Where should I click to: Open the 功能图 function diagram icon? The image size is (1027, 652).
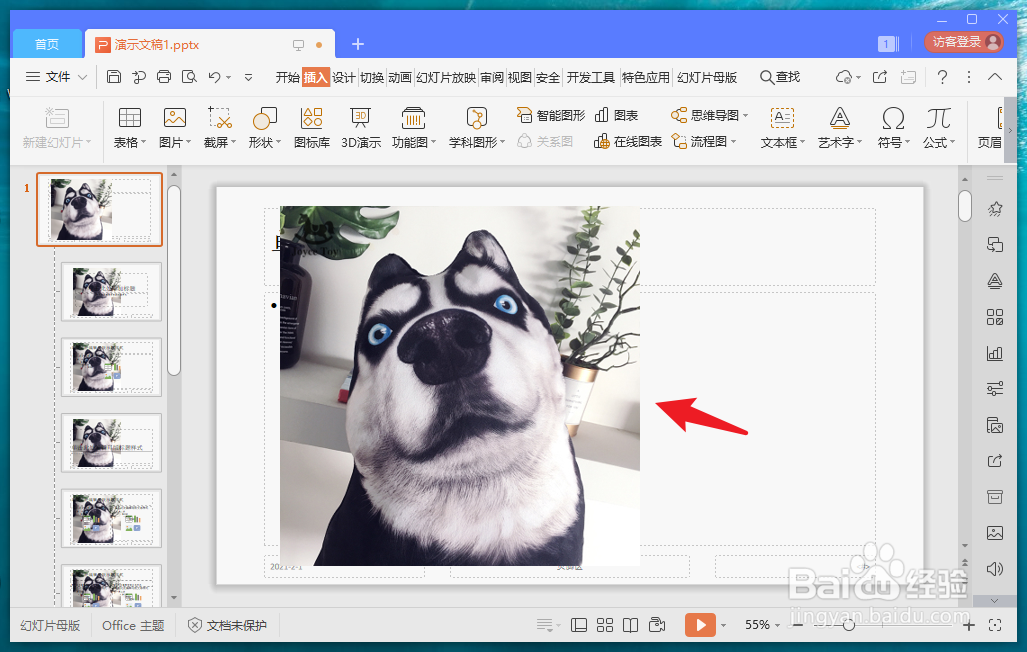tap(413, 118)
